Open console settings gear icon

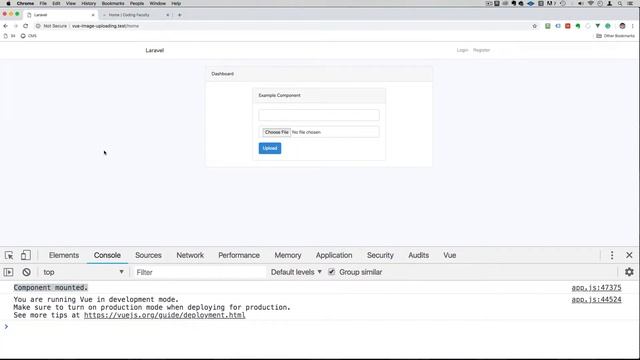coord(629,272)
